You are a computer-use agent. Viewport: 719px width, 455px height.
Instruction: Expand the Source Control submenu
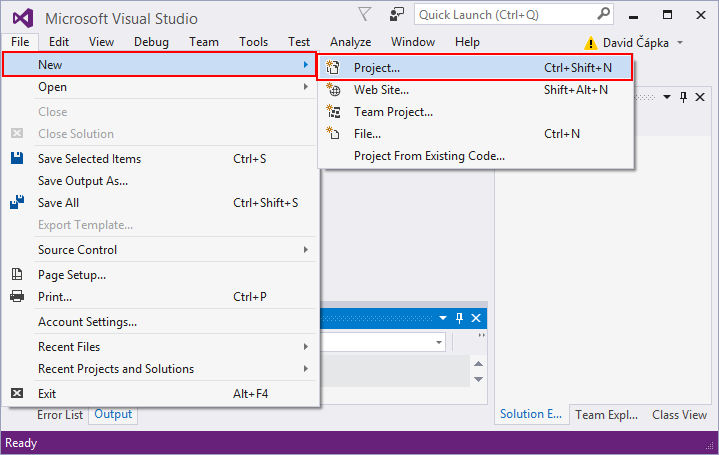306,250
